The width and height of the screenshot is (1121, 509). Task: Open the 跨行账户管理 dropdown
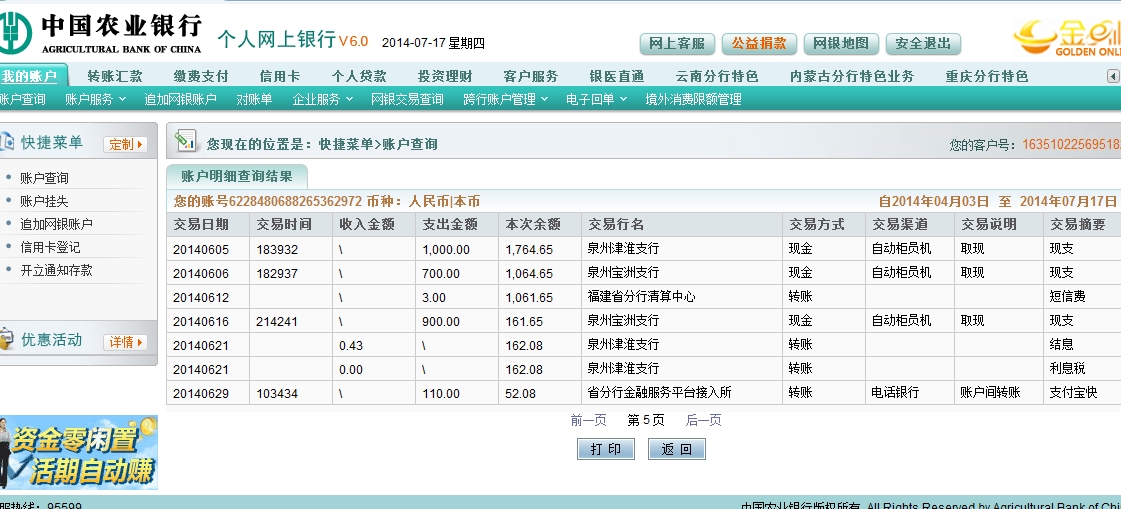tap(506, 99)
